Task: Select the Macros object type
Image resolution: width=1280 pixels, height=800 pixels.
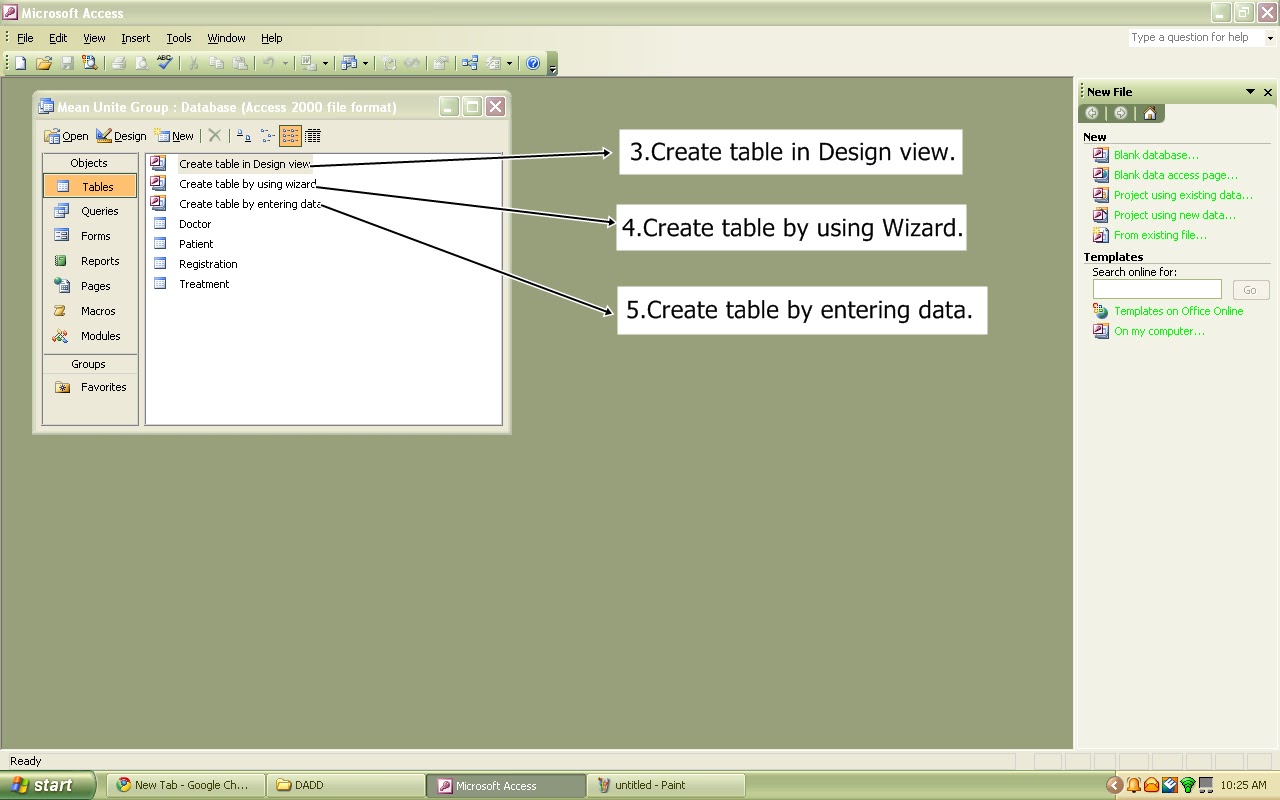Action: click(90, 311)
